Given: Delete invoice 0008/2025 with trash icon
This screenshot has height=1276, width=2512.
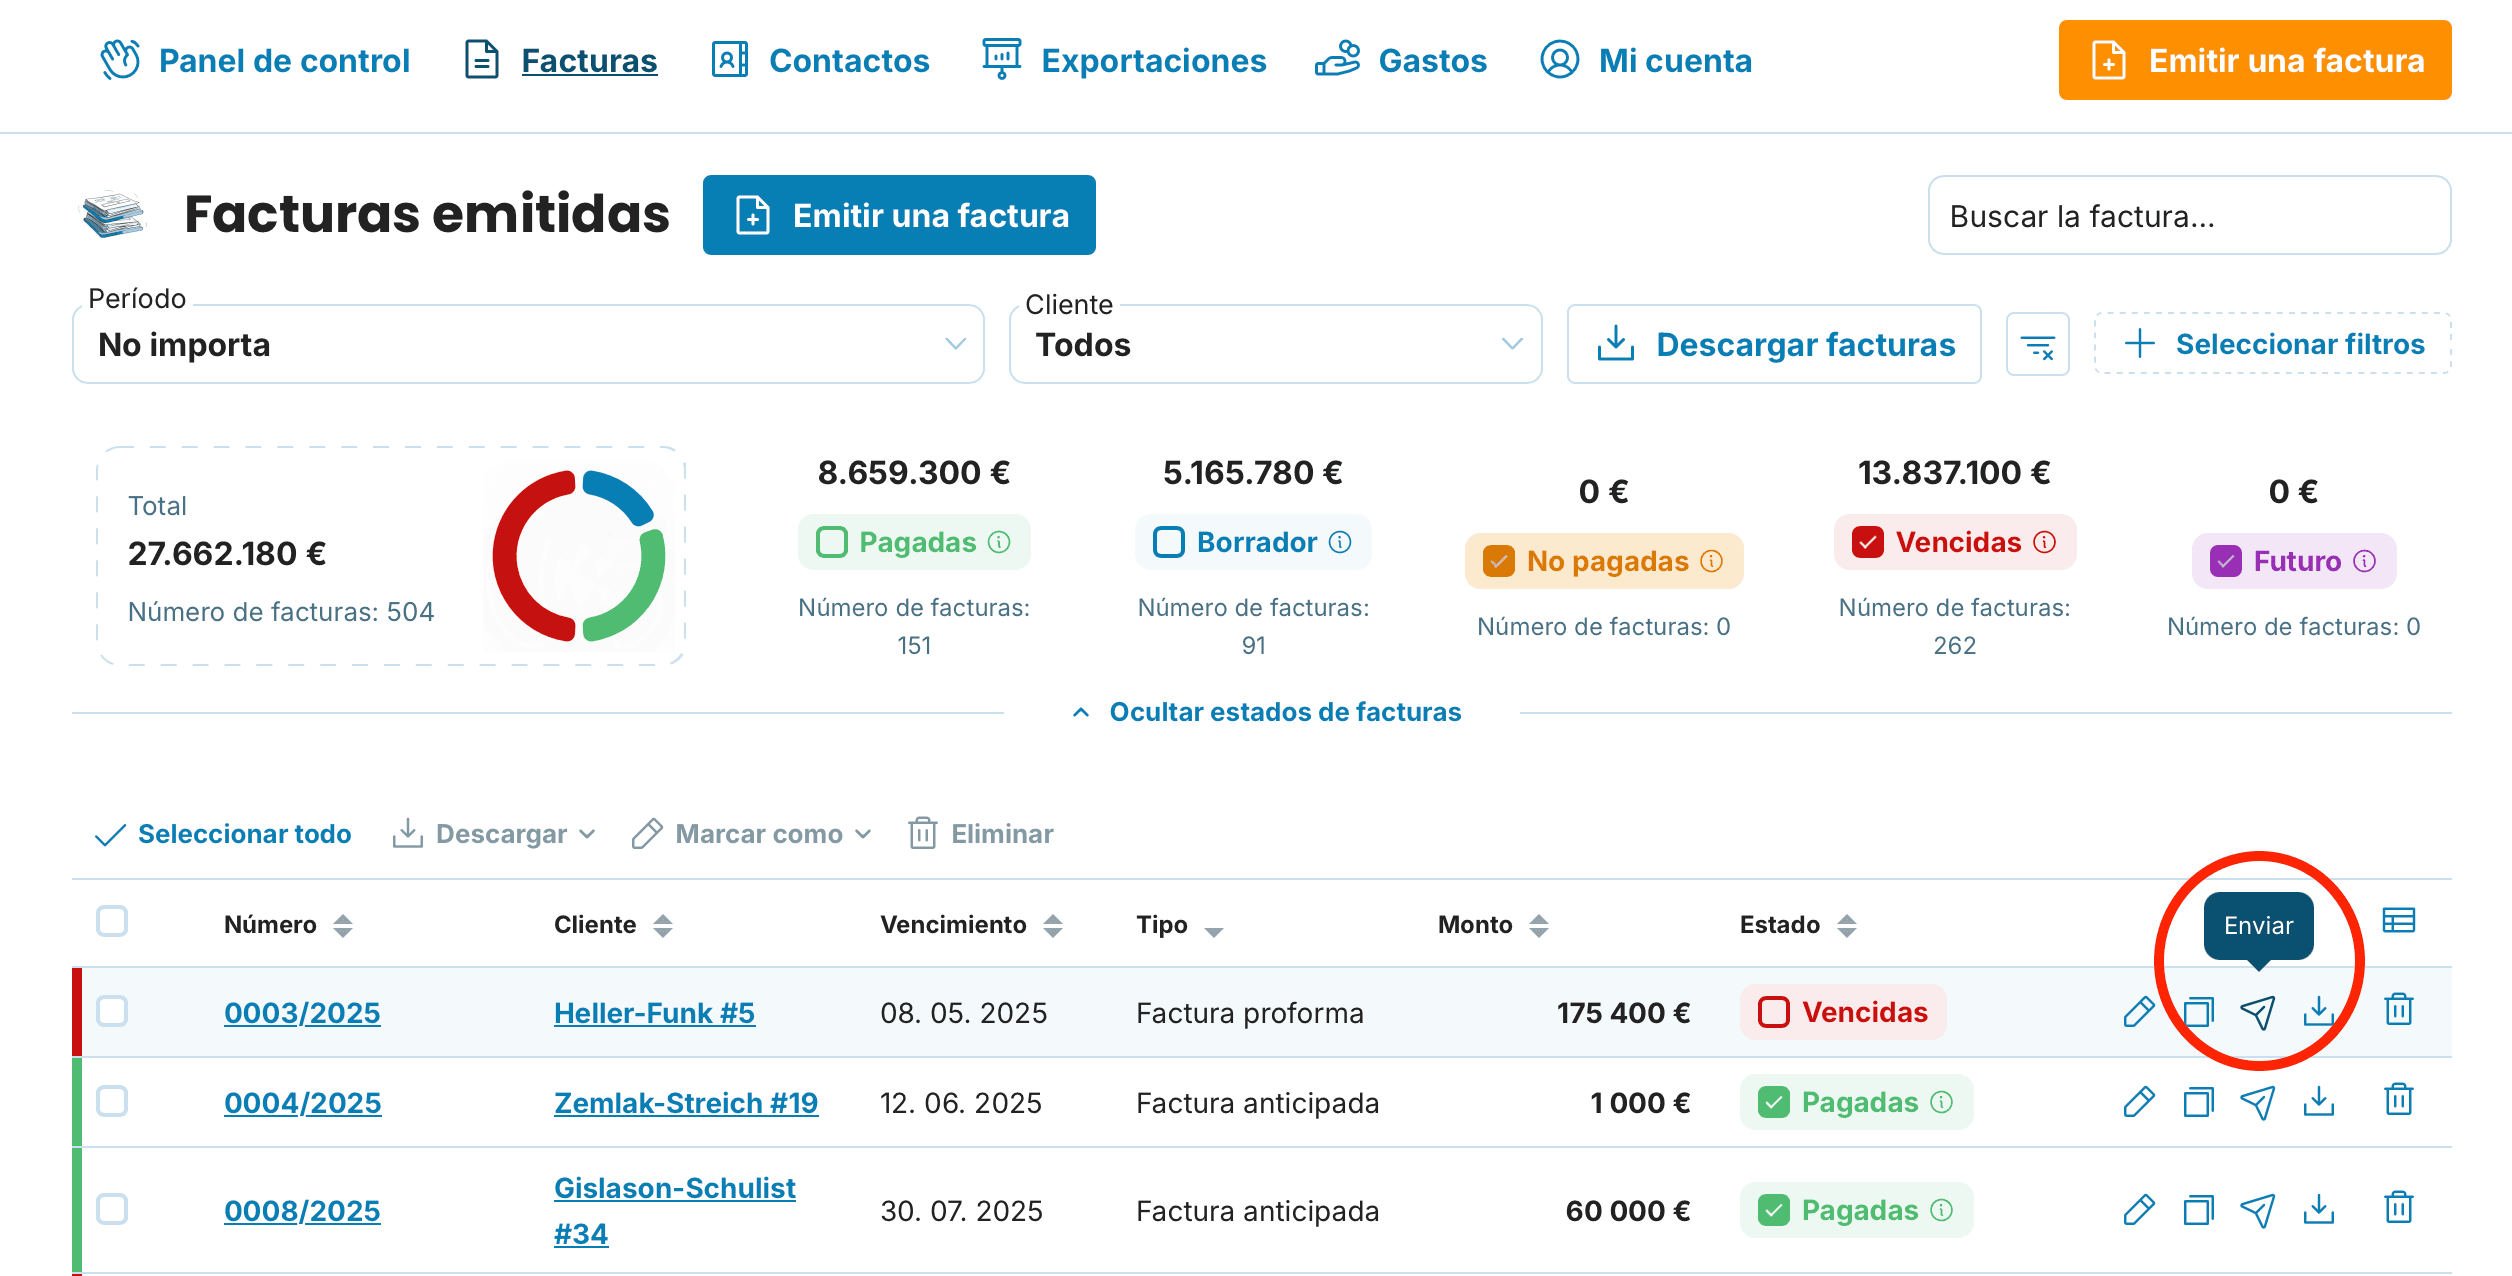Looking at the screenshot, I should click(2399, 1208).
